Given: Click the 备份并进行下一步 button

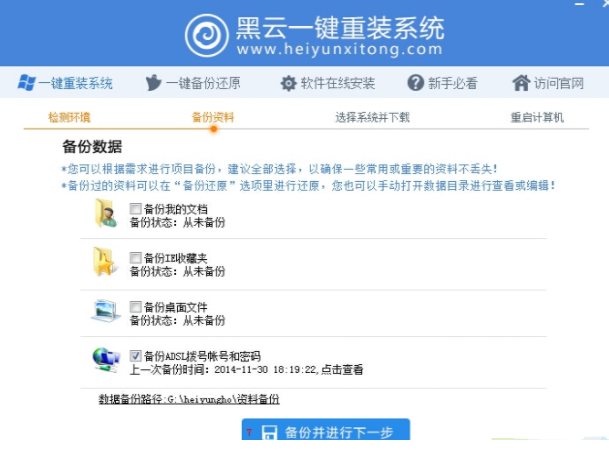Looking at the screenshot, I should point(326,430).
